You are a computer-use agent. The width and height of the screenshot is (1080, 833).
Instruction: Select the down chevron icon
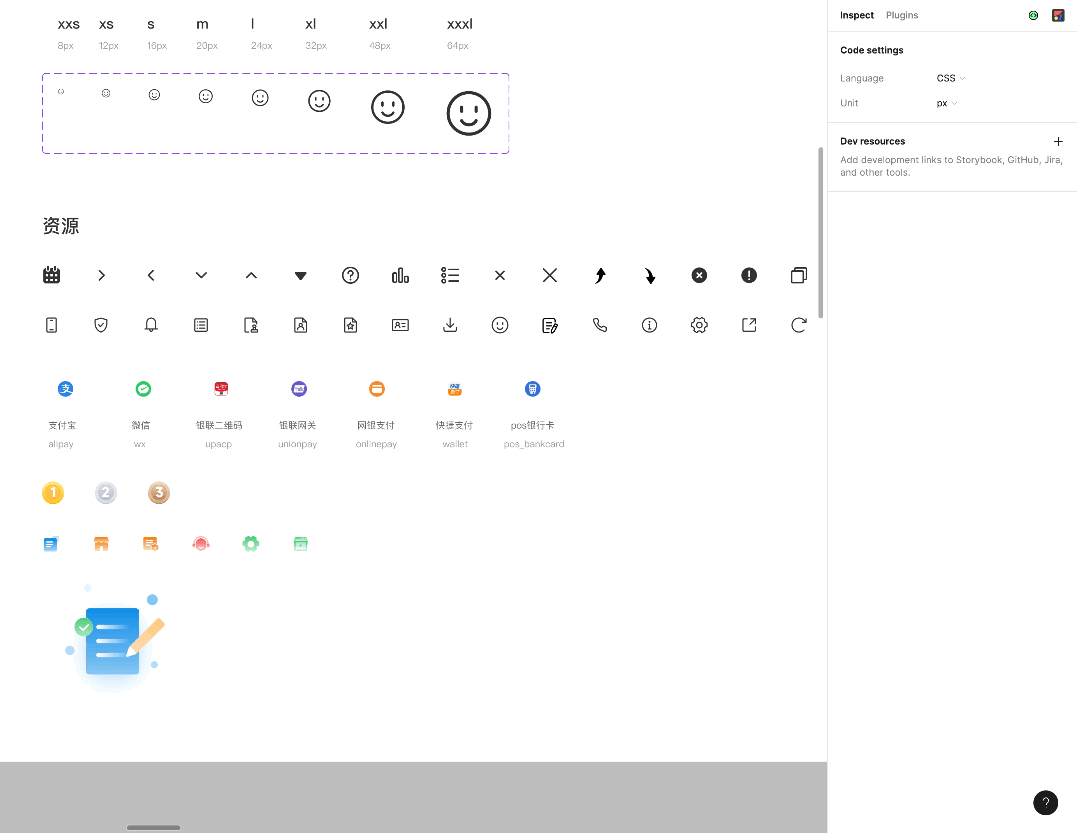click(201, 276)
